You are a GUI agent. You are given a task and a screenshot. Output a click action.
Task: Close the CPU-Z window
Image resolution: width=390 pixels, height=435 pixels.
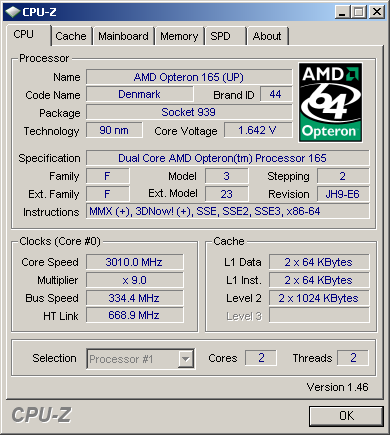[377, 12]
